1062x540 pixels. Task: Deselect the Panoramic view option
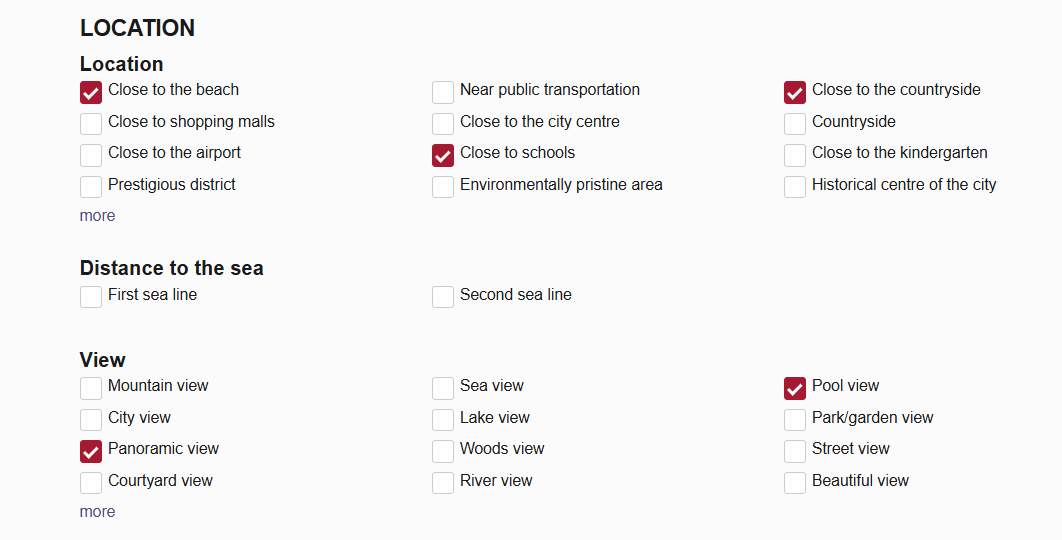coord(91,451)
